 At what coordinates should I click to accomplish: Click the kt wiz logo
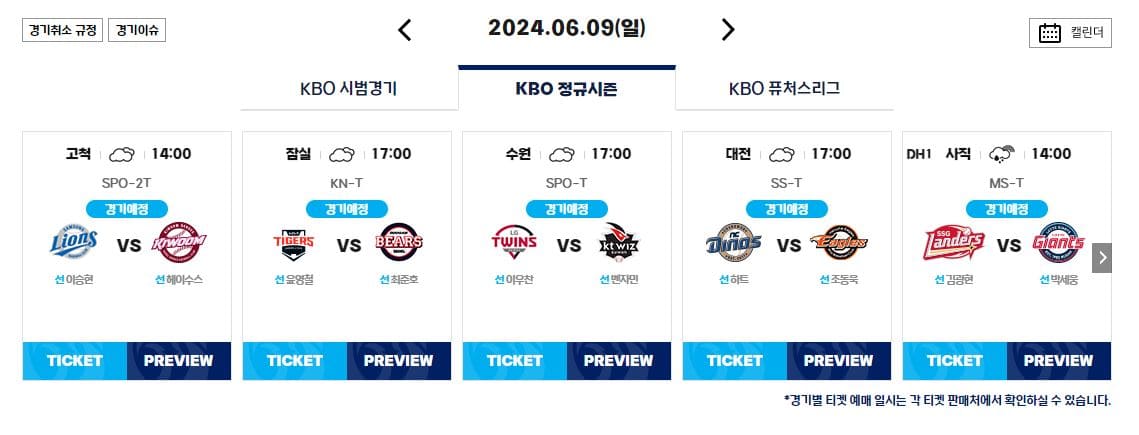(x=619, y=241)
